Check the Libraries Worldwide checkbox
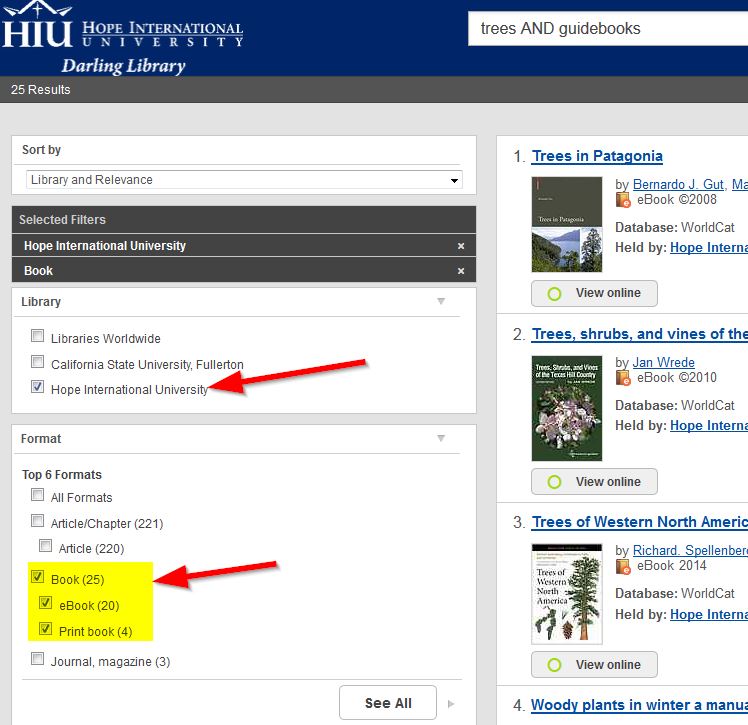The width and height of the screenshot is (748, 725). click(x=37, y=336)
